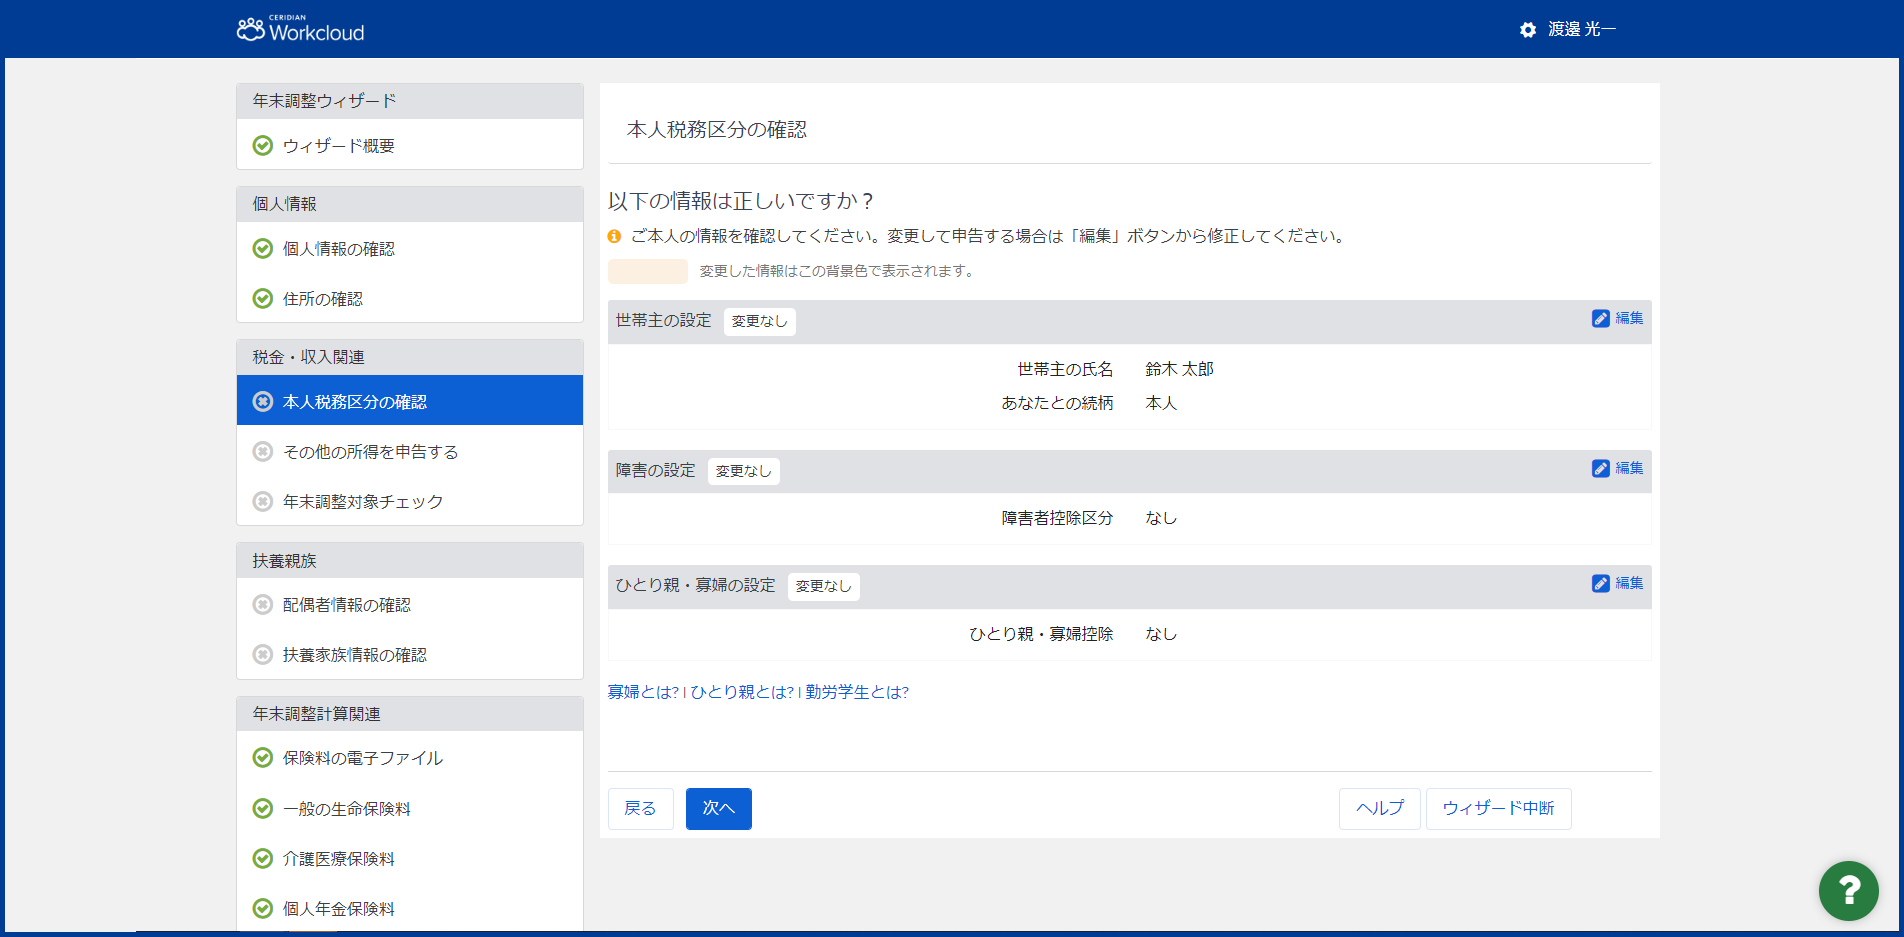Click the green checkmark beside ウィザード概要
Viewport: 1904px width, 937px height.
[262, 145]
